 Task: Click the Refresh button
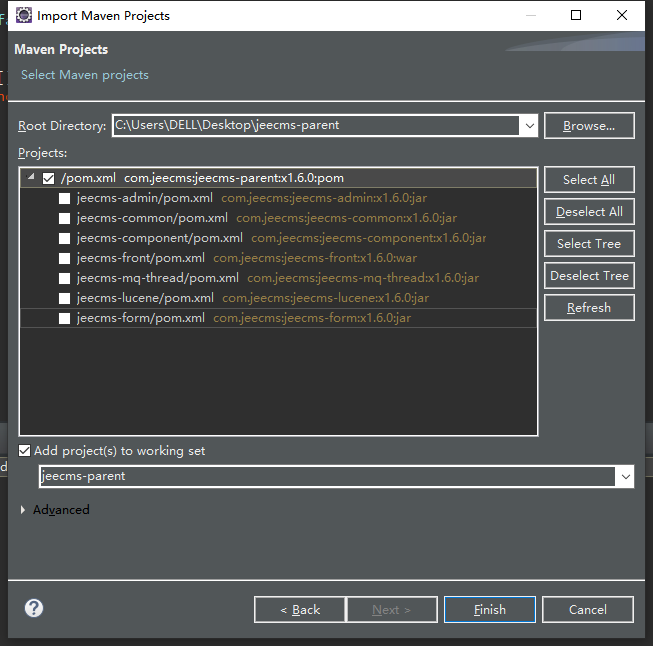589,308
